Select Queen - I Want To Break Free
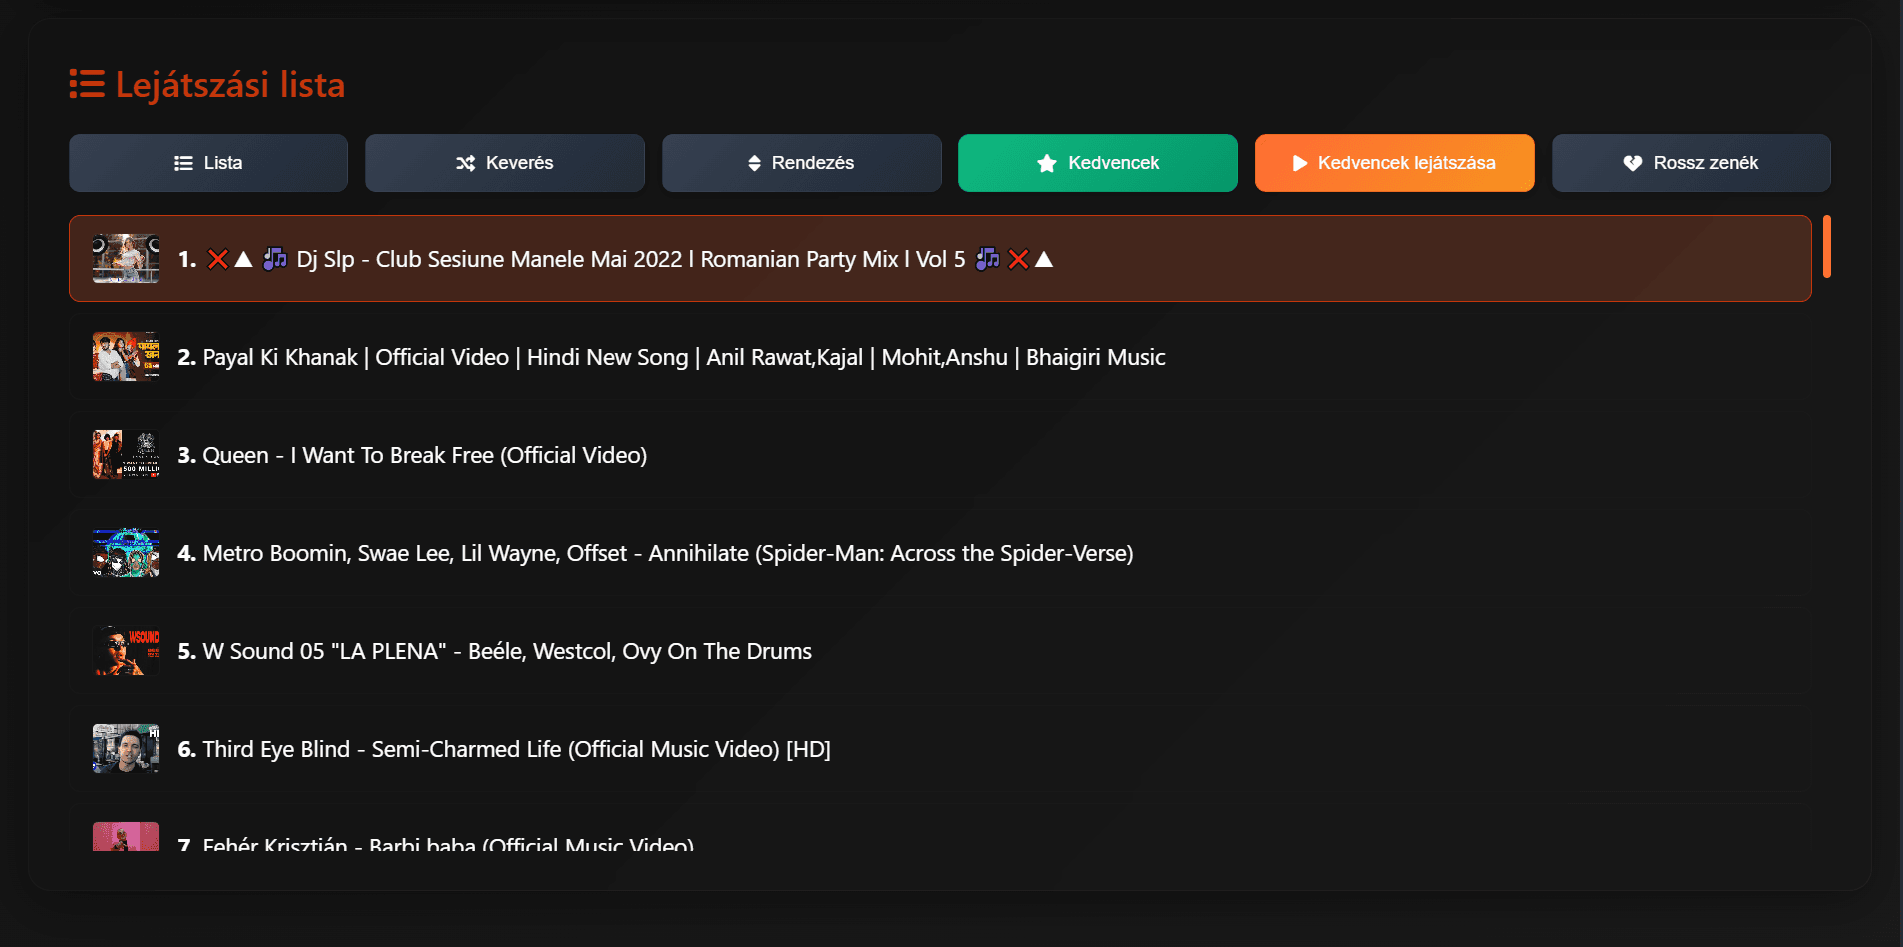This screenshot has width=1903, height=947. coord(424,455)
